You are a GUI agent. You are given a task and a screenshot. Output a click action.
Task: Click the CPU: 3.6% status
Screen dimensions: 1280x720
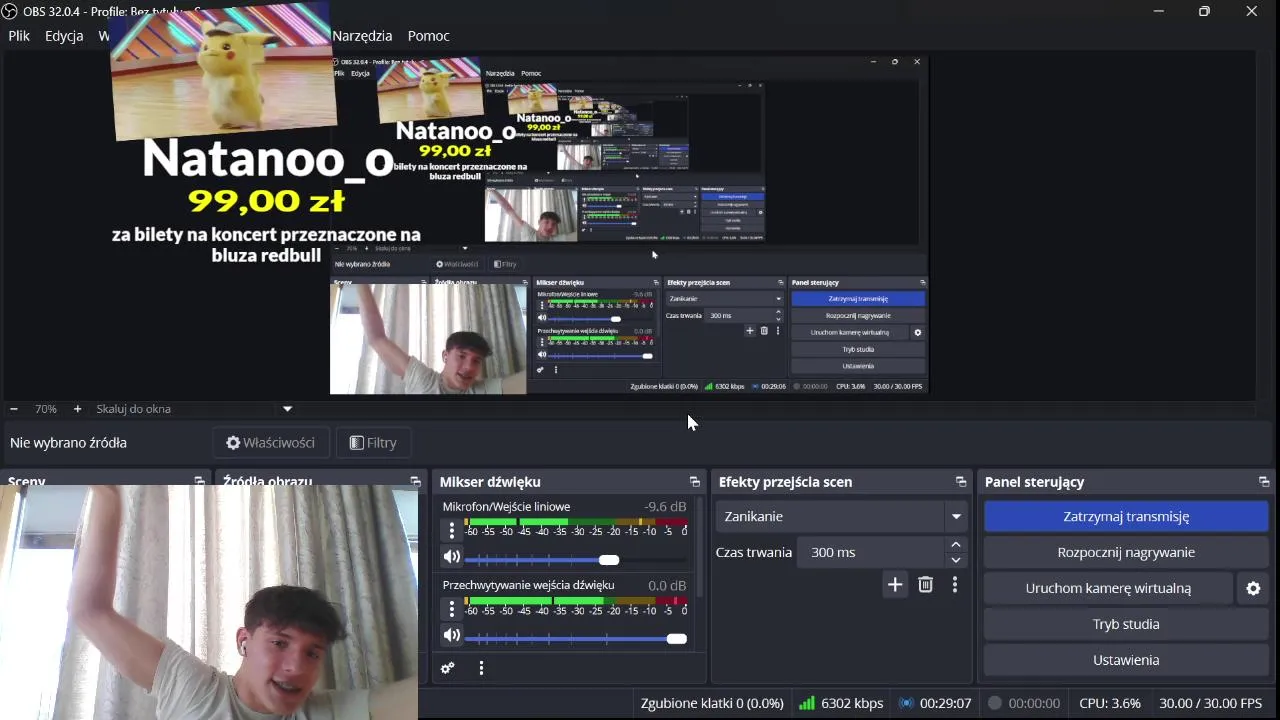pyautogui.click(x=1110, y=703)
